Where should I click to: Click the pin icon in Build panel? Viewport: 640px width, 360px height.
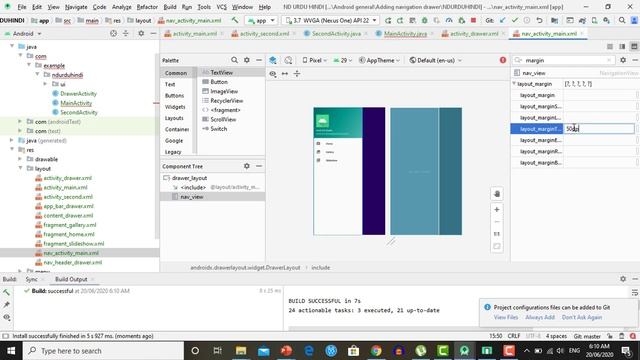pos(7,304)
